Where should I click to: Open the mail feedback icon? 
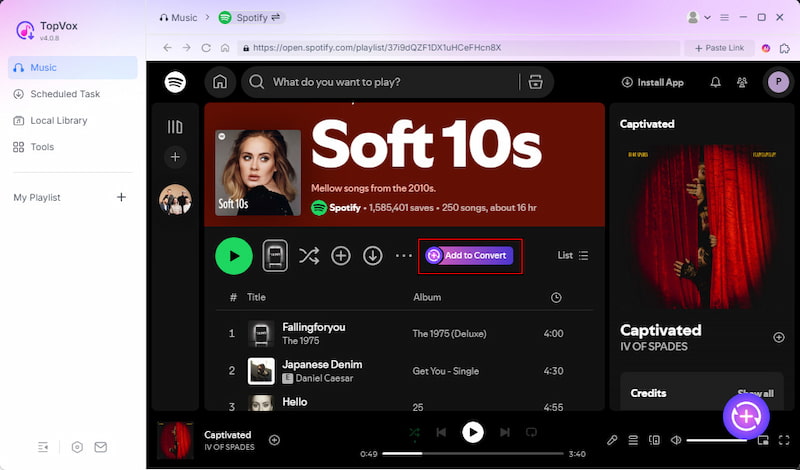click(101, 447)
